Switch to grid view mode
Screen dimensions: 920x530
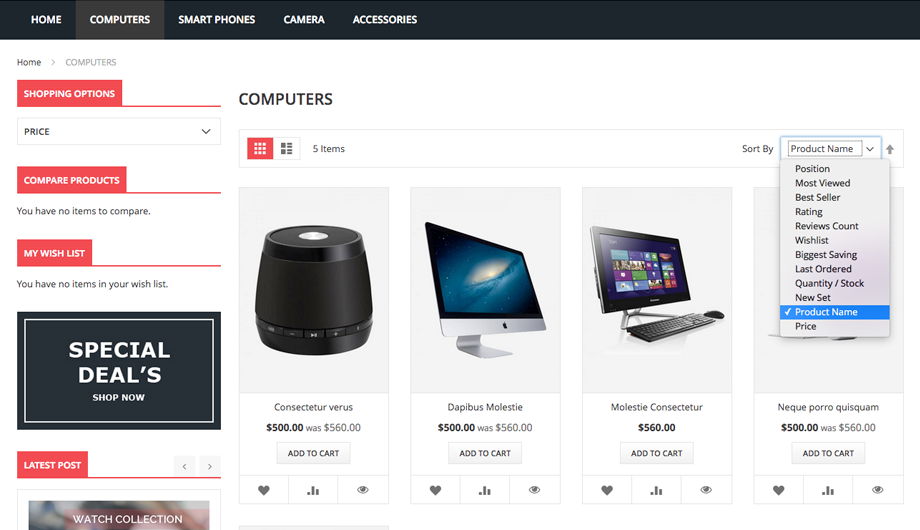(x=260, y=148)
